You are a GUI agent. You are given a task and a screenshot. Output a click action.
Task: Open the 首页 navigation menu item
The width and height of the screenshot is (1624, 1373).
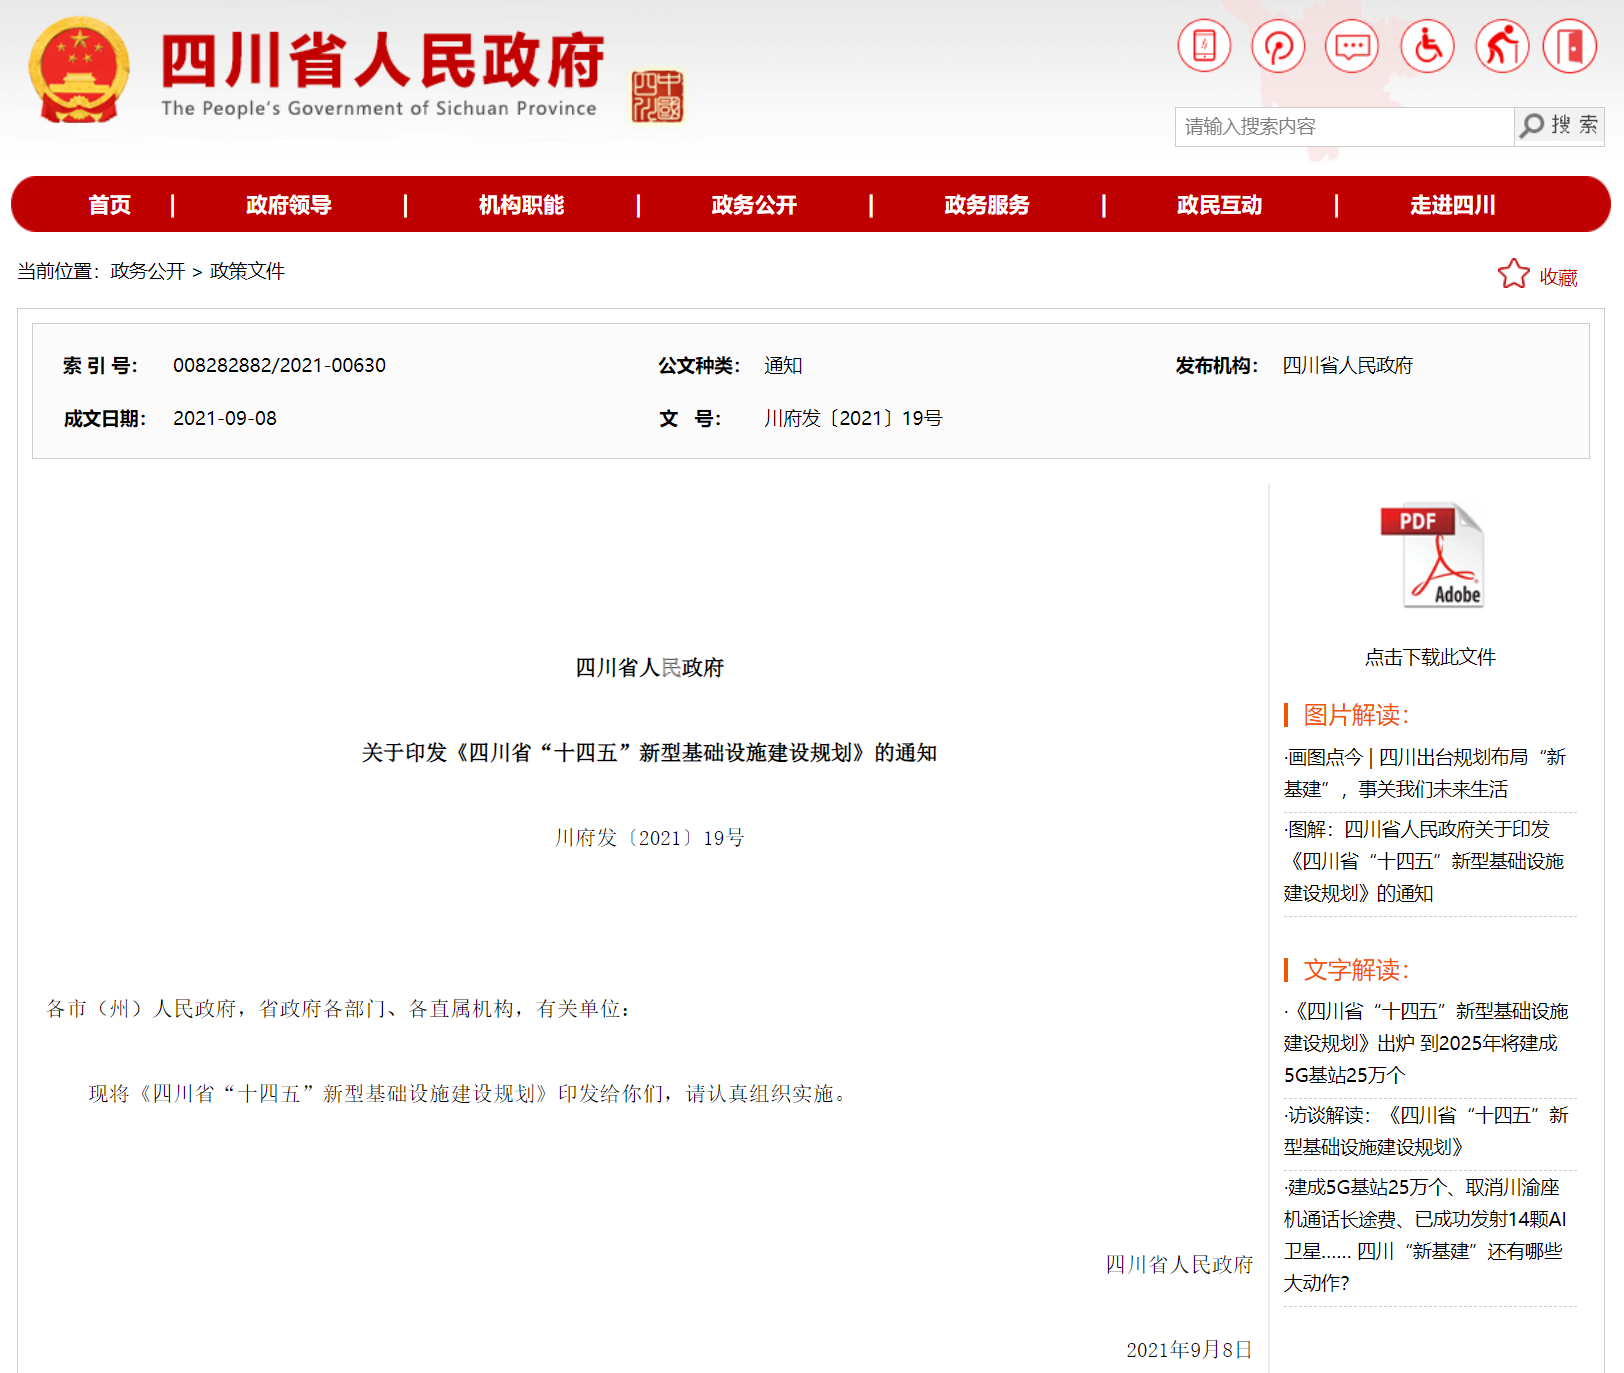[x=109, y=205]
